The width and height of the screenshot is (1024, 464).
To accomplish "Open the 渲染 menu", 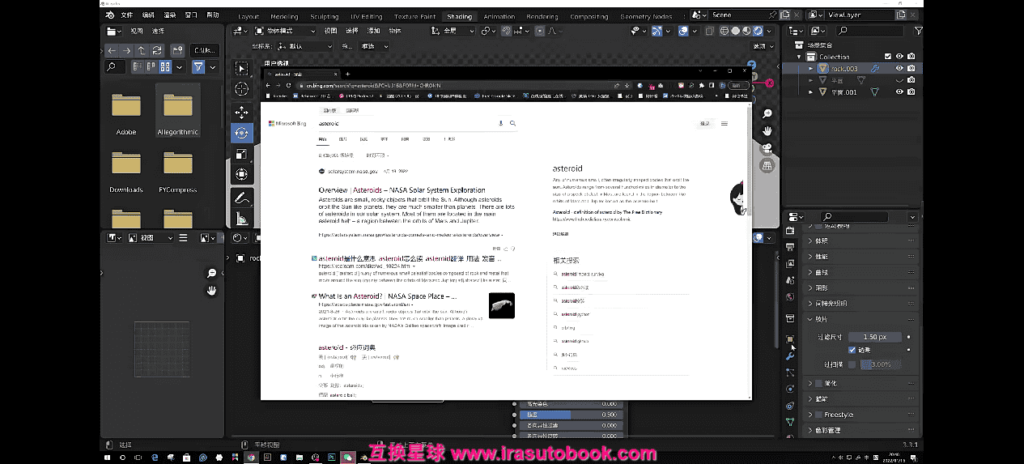I will tap(170, 15).
